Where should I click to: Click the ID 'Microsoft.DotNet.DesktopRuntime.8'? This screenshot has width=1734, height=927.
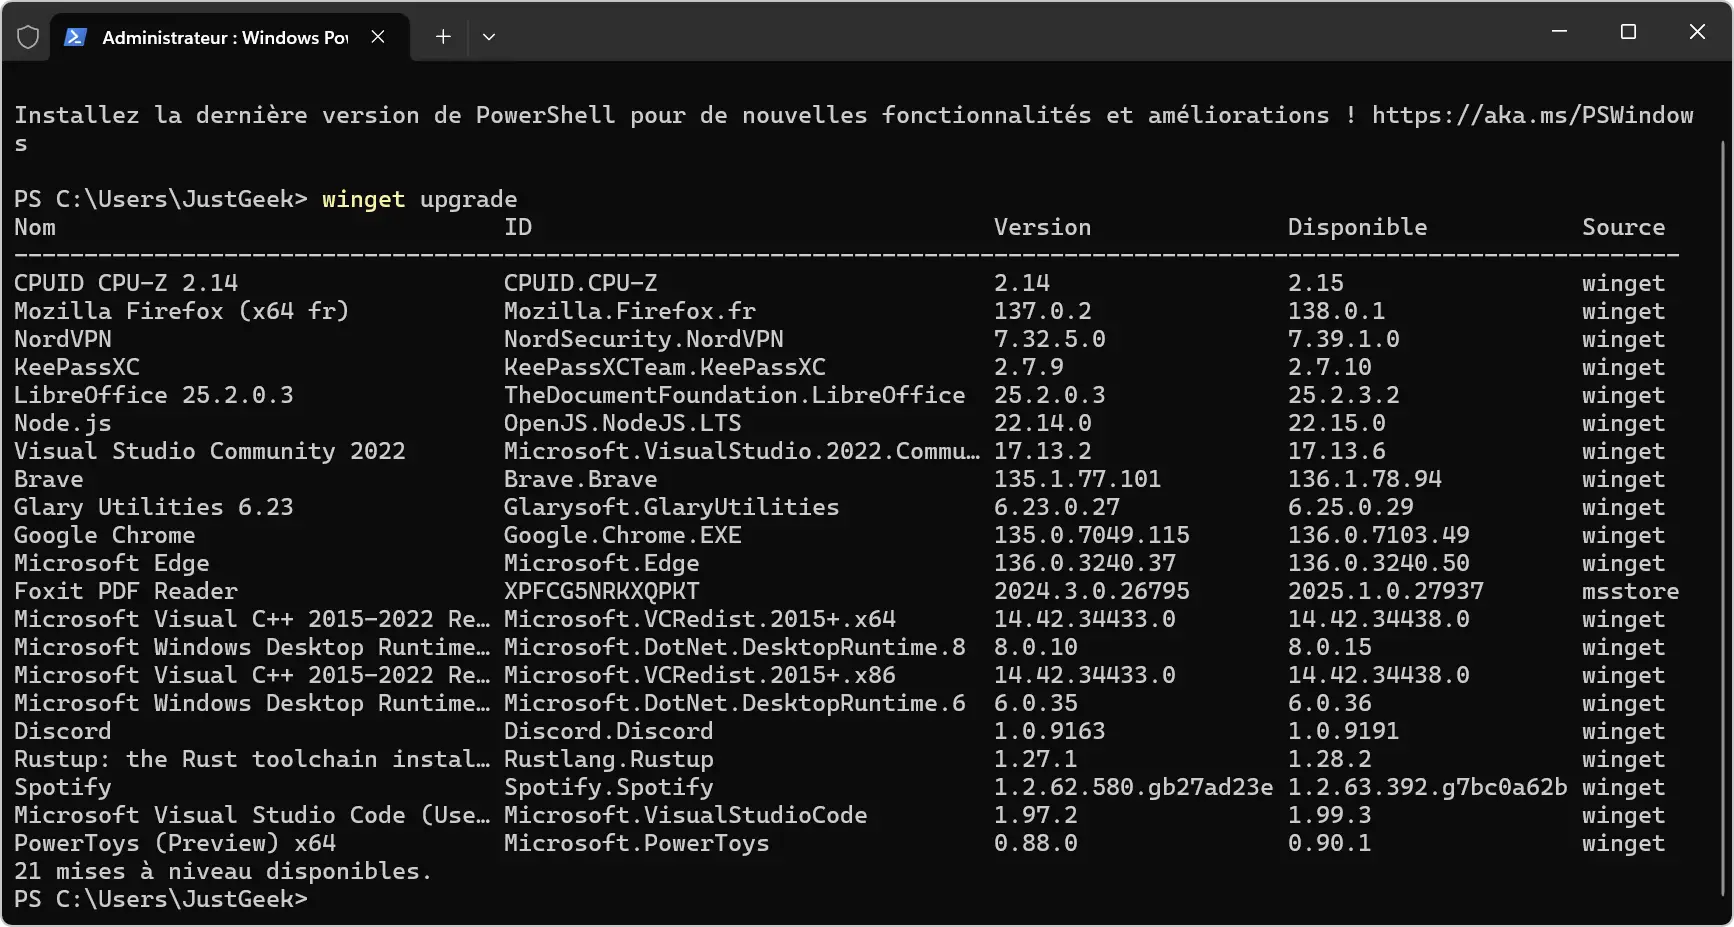coord(735,647)
